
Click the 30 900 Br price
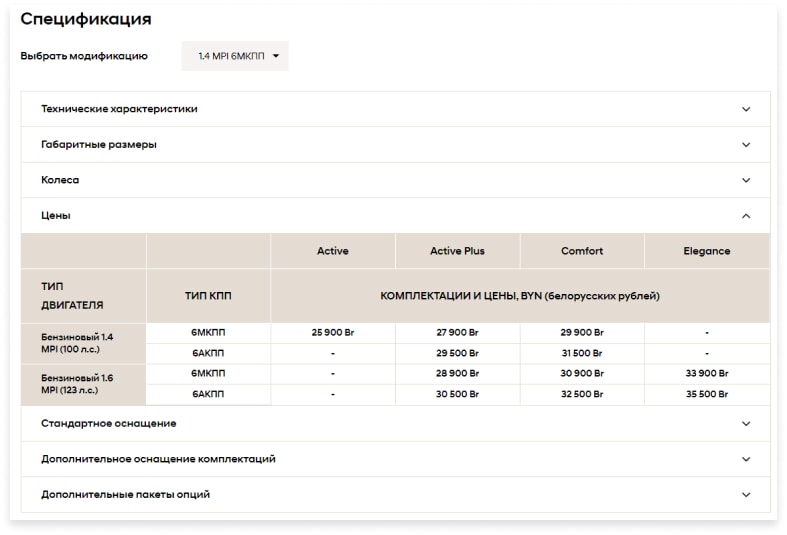[582, 373]
